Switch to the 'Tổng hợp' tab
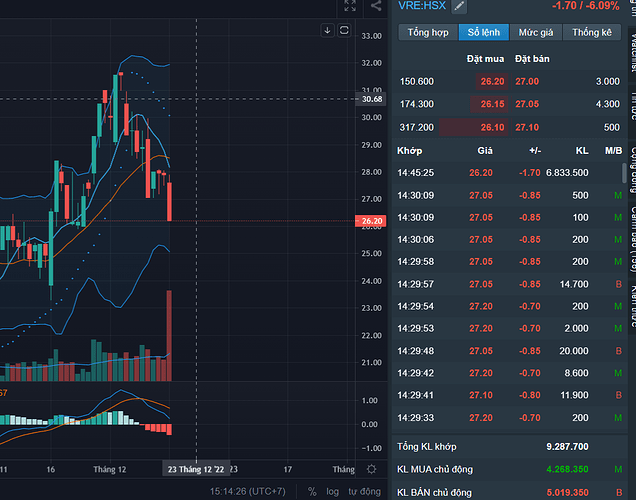This screenshot has width=636, height=500. point(428,32)
